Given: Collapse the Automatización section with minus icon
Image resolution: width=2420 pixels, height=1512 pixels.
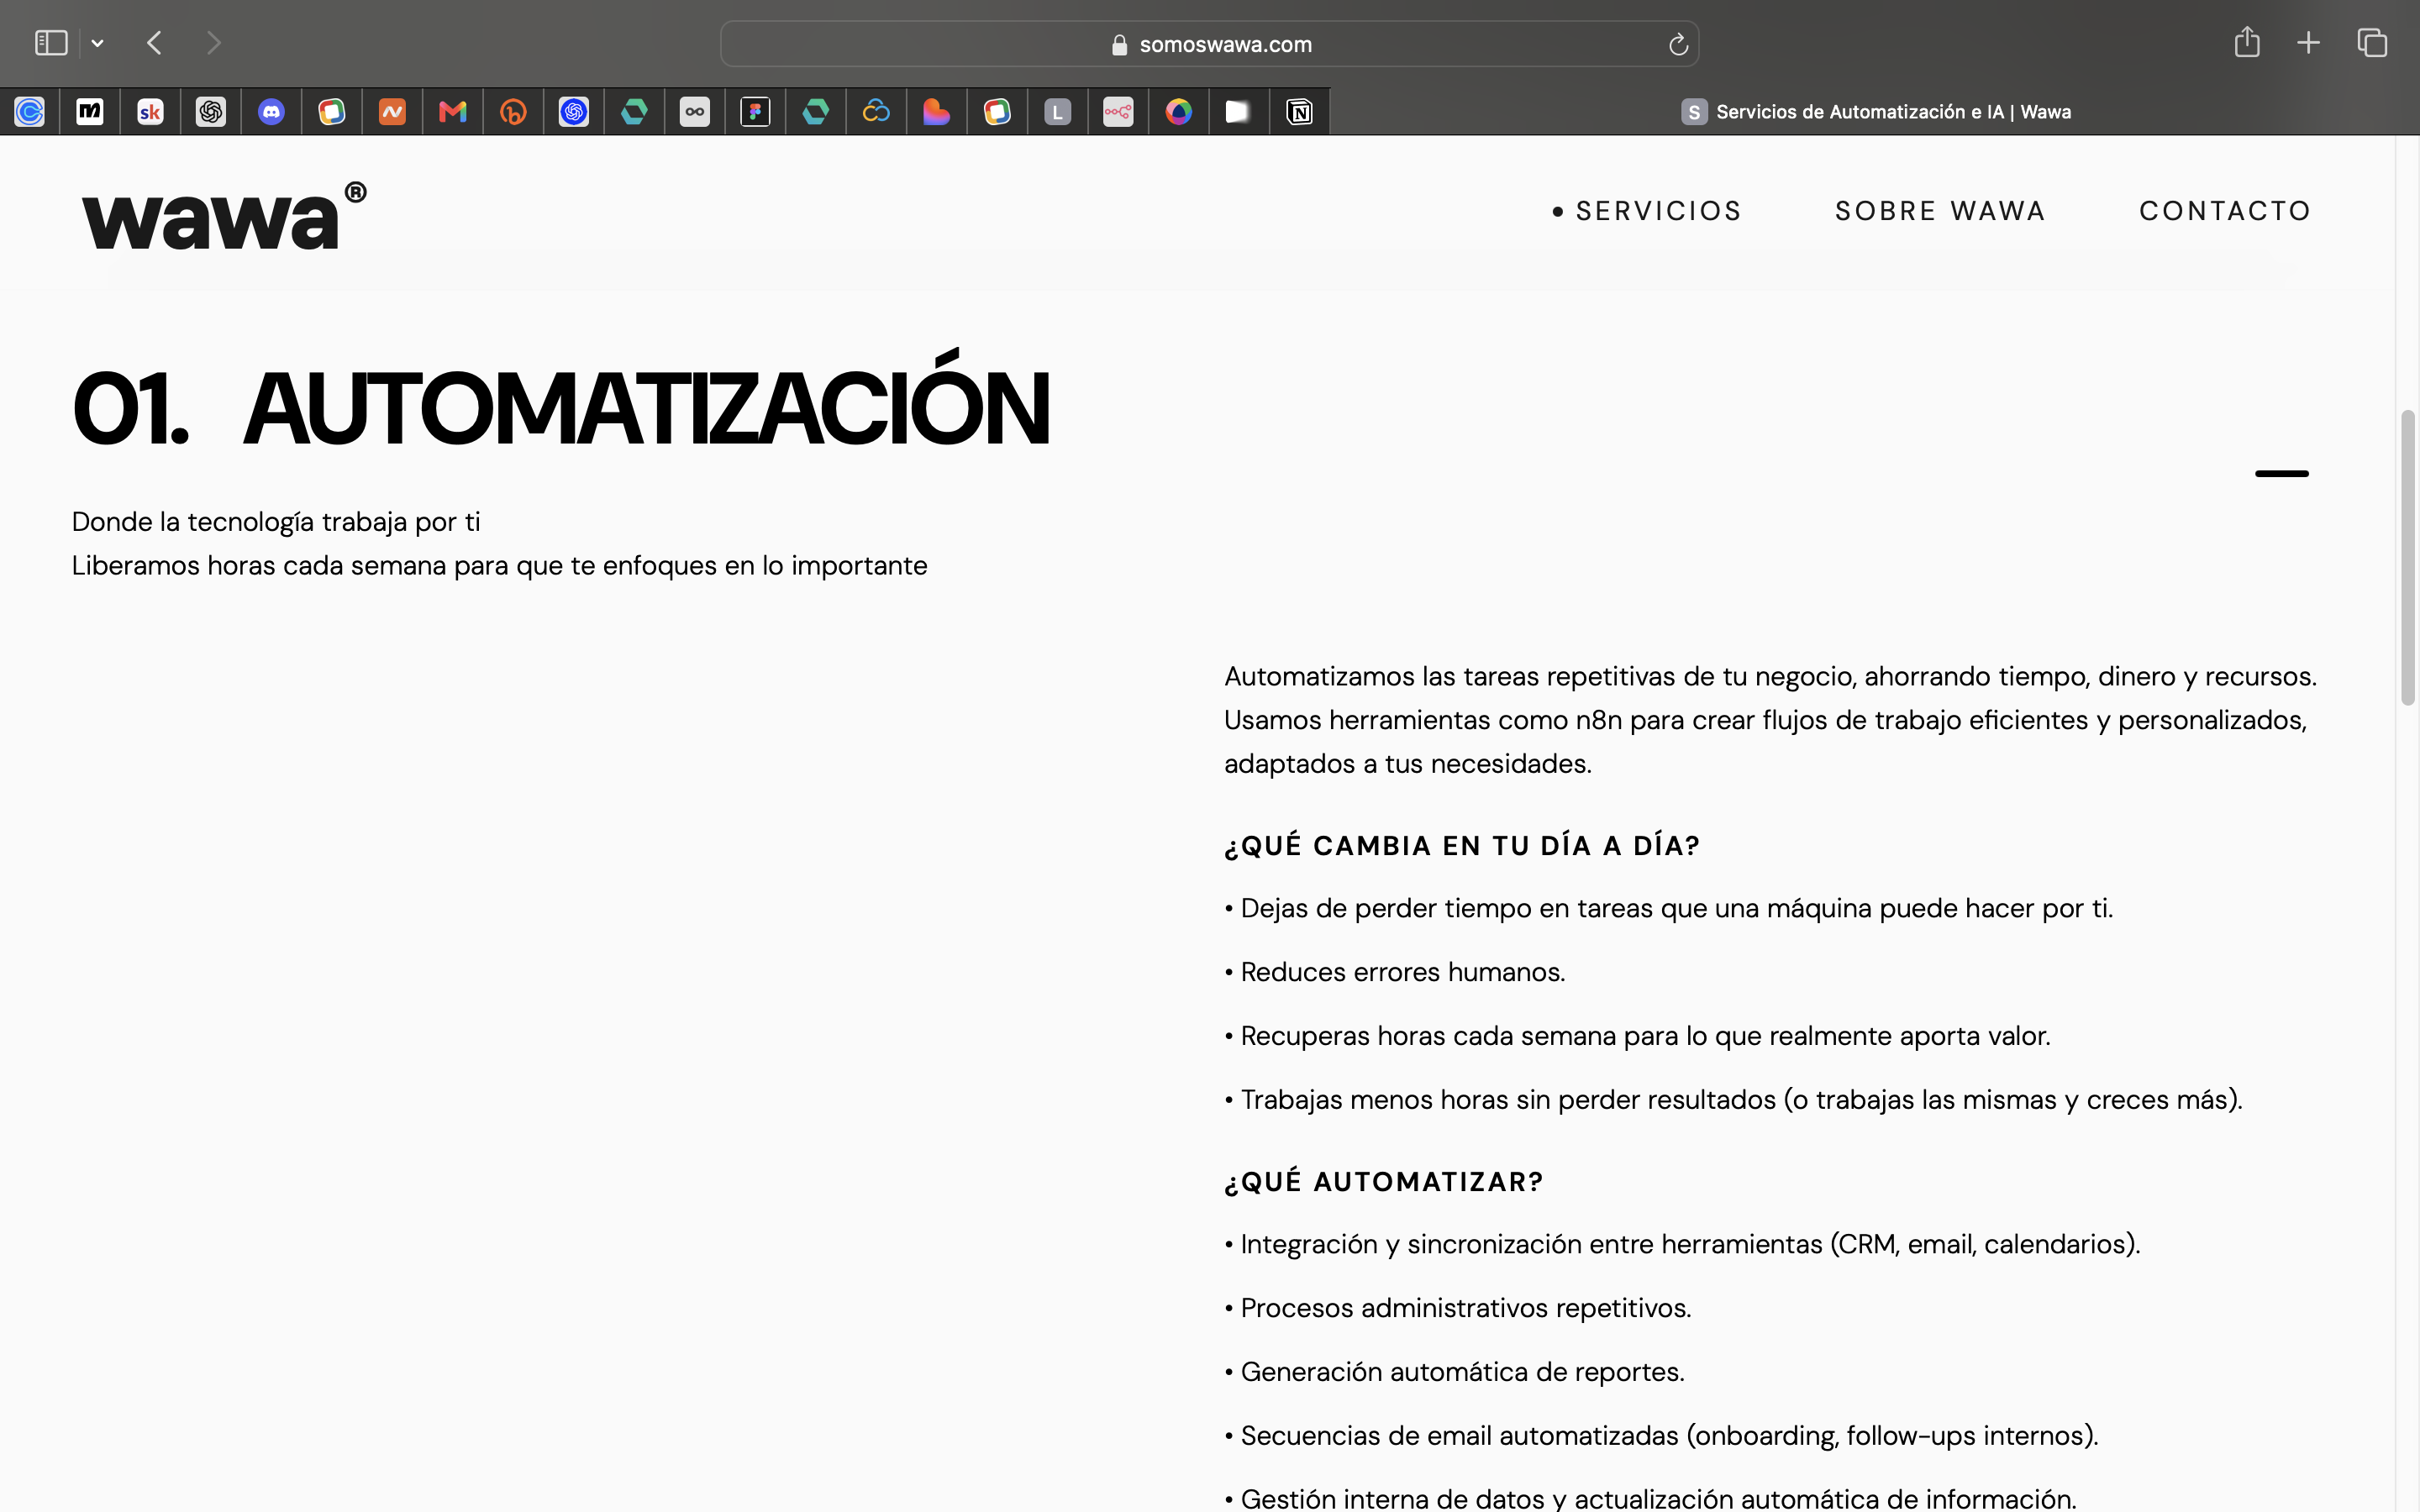Looking at the screenshot, I should [x=2281, y=473].
